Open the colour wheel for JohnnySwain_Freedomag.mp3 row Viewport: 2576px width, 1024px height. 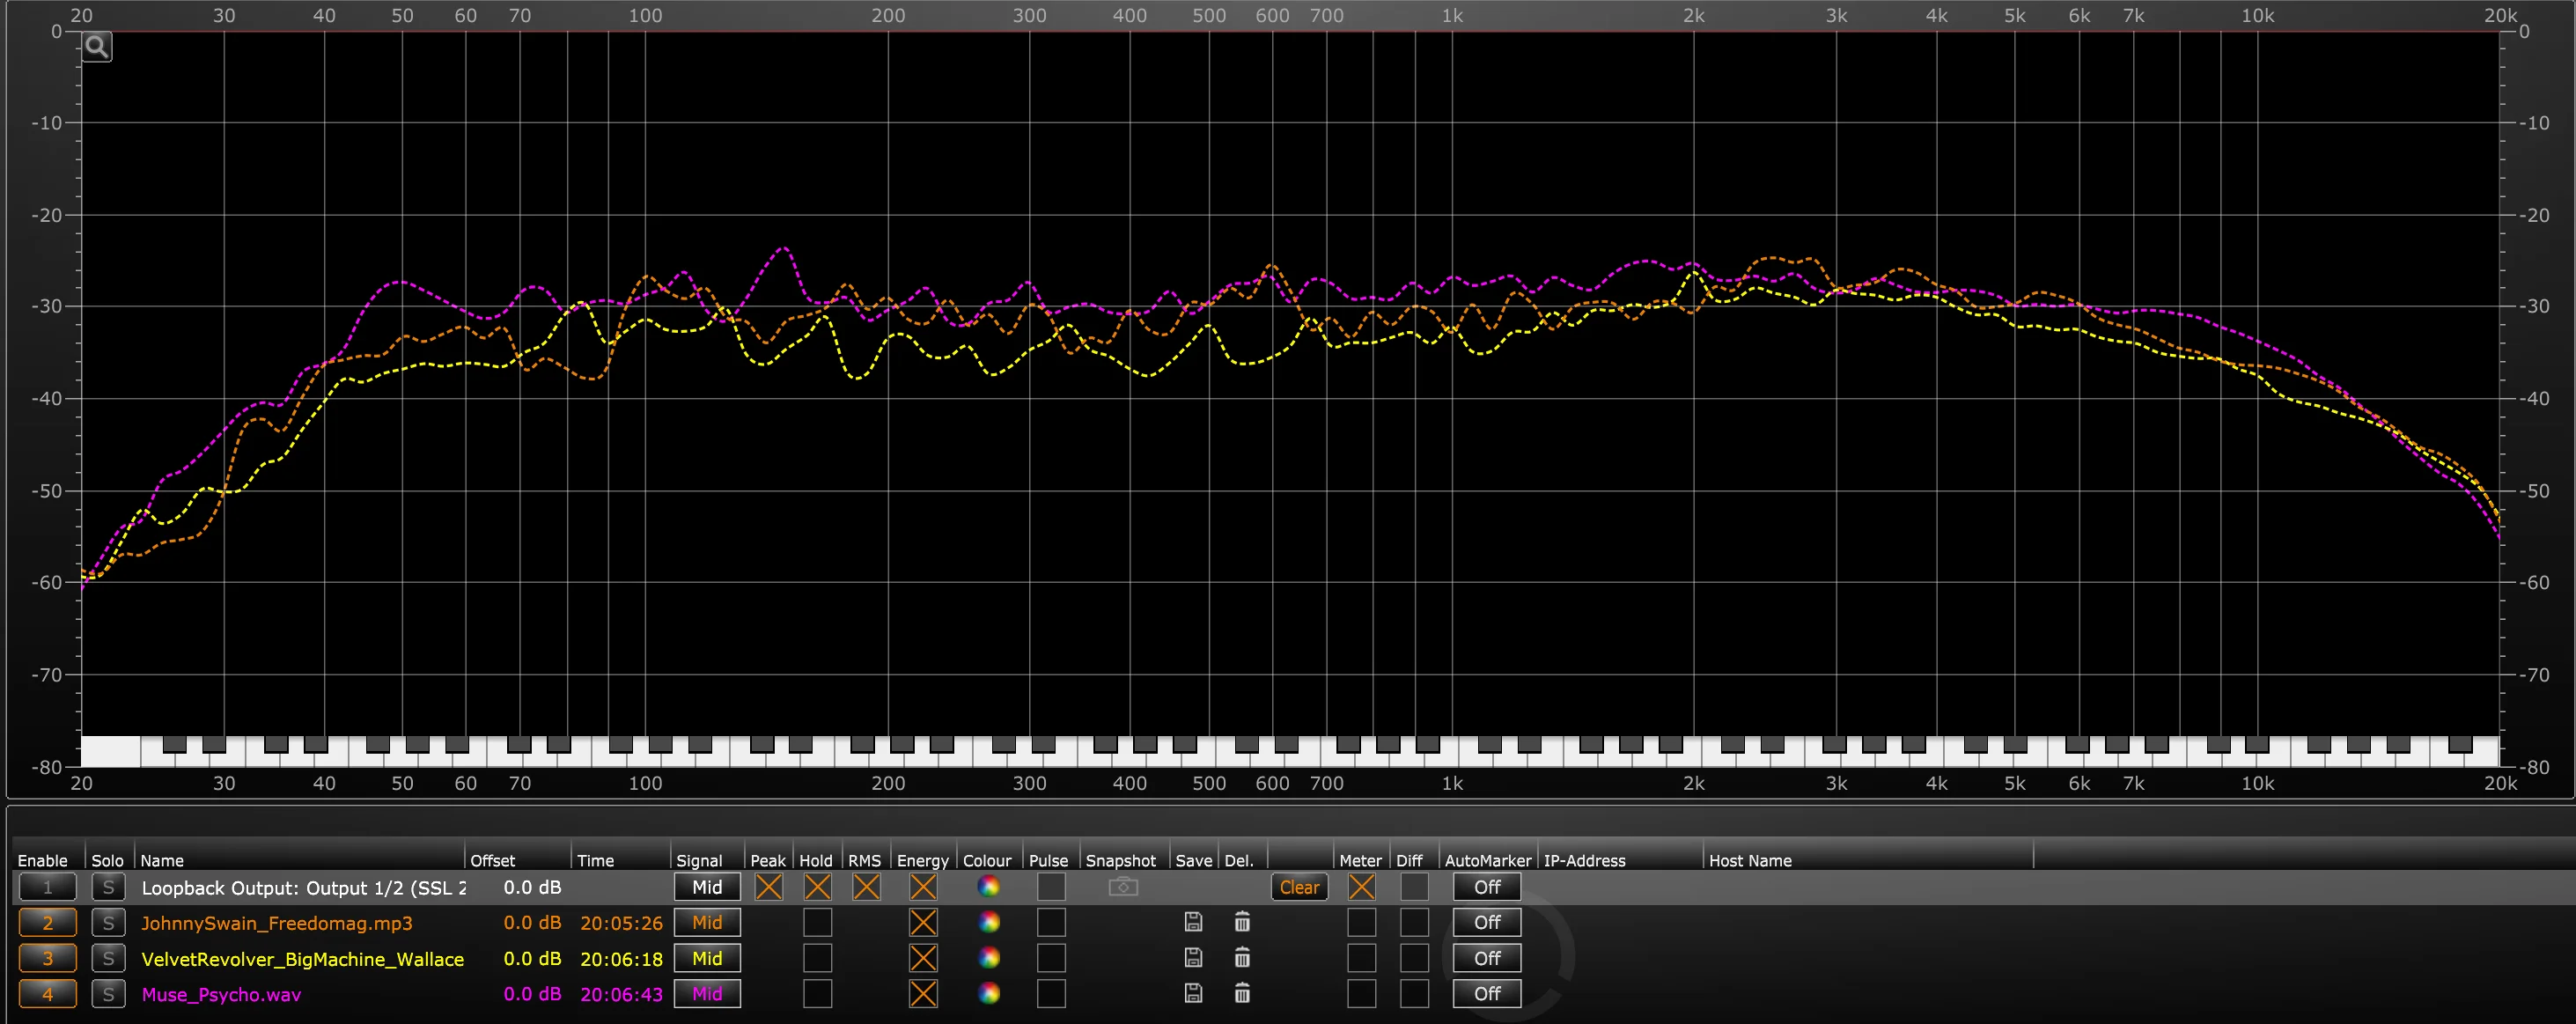988,922
